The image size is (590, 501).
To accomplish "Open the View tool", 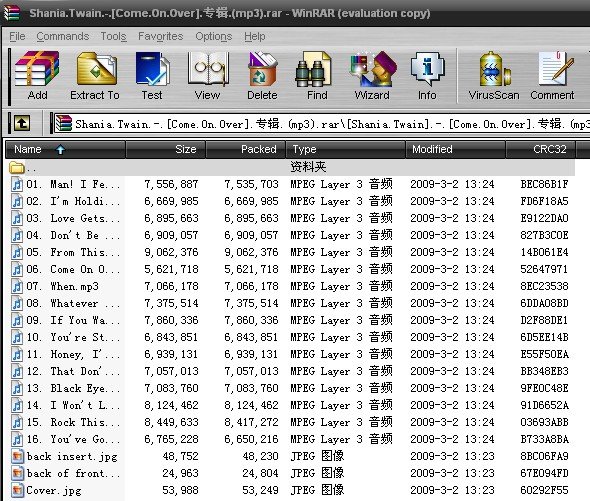I will (x=208, y=75).
